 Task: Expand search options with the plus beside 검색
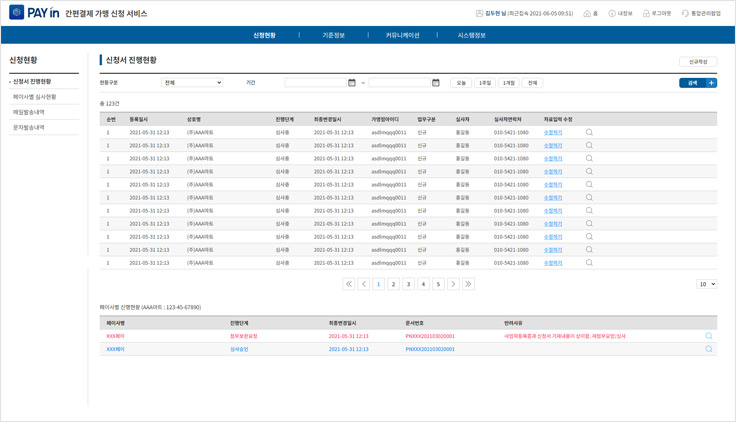pos(711,83)
